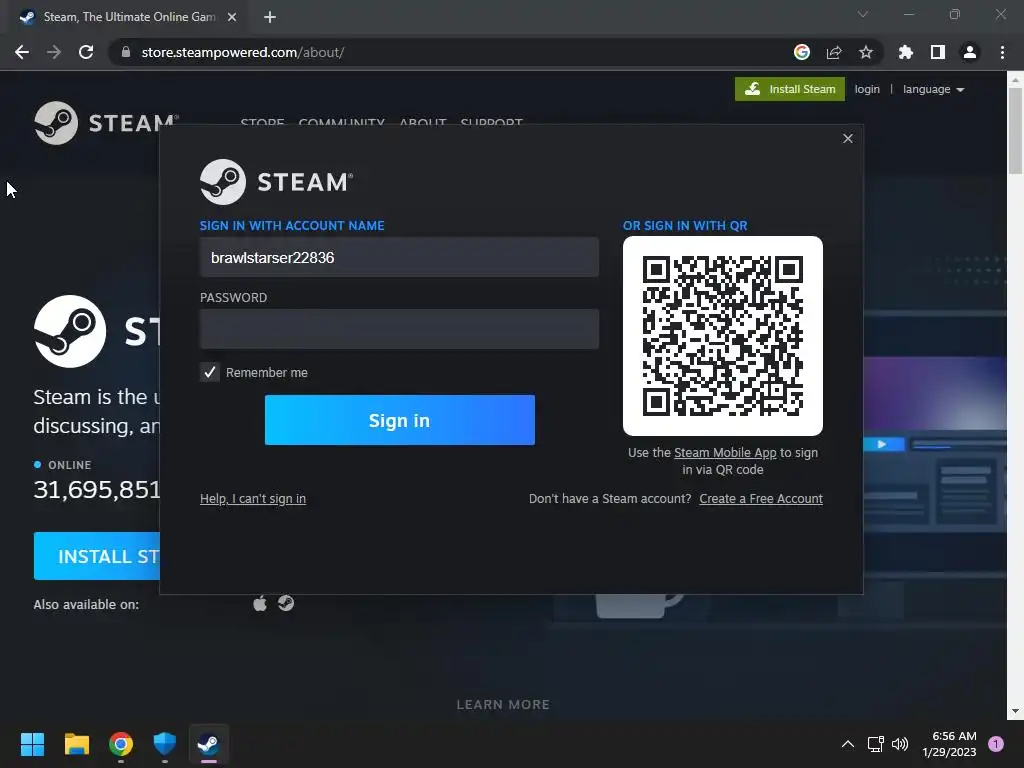Click the network icon in system tray
The height and width of the screenshot is (768, 1024).
(875, 744)
